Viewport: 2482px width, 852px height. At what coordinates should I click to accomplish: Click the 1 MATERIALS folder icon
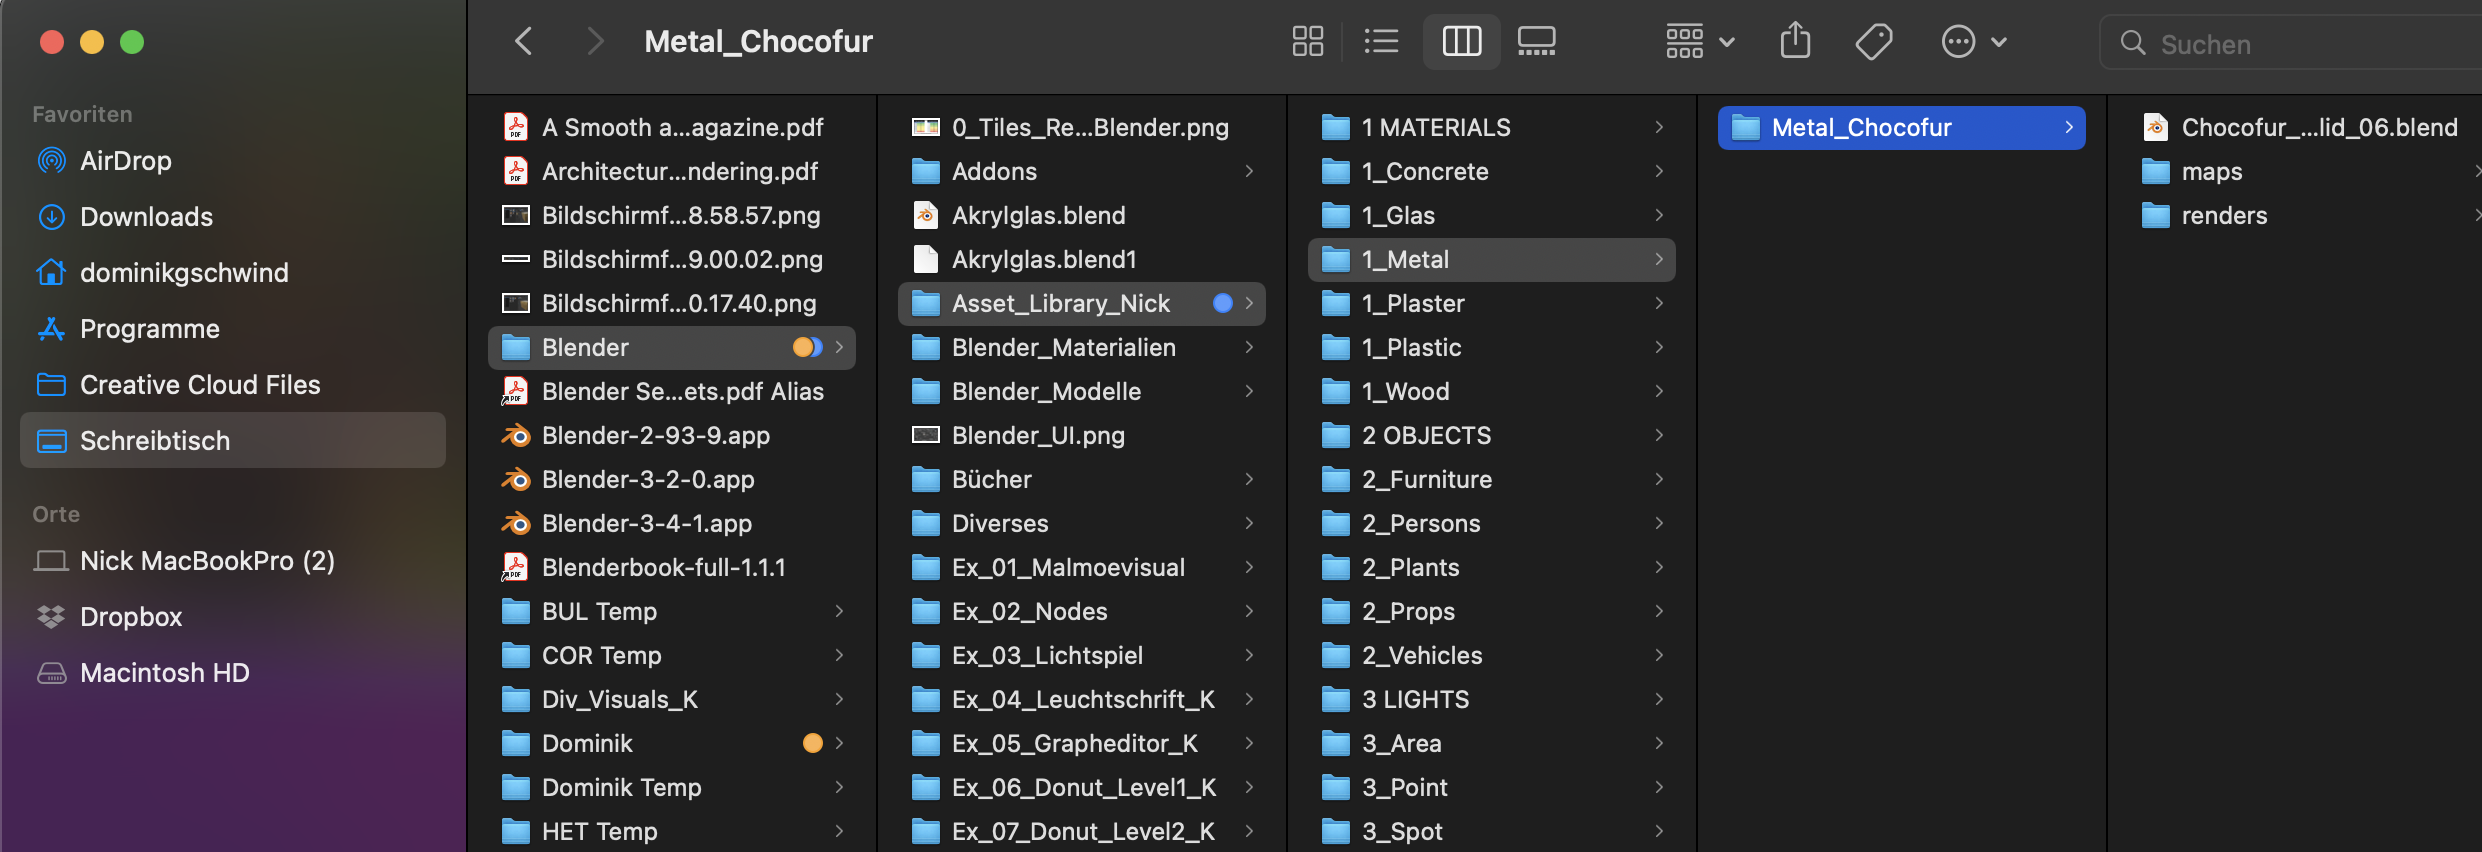1336,127
